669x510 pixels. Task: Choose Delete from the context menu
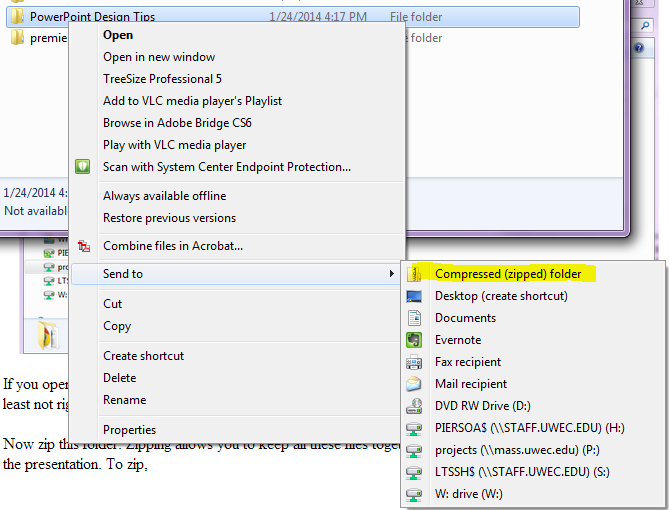pyautogui.click(x=119, y=378)
